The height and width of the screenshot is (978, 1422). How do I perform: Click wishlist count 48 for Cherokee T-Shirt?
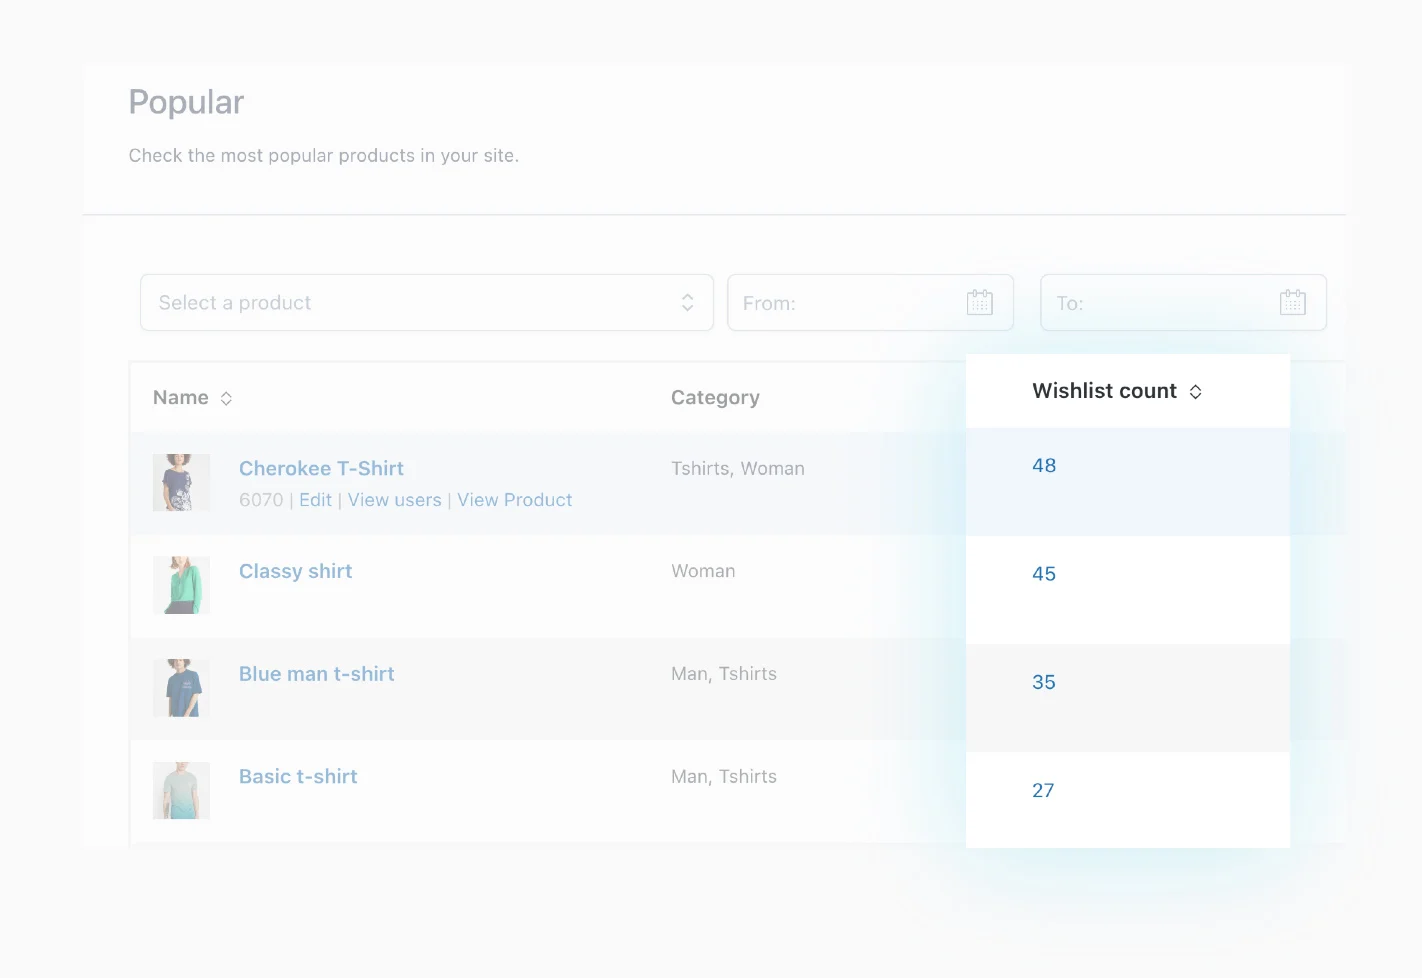pyautogui.click(x=1044, y=465)
